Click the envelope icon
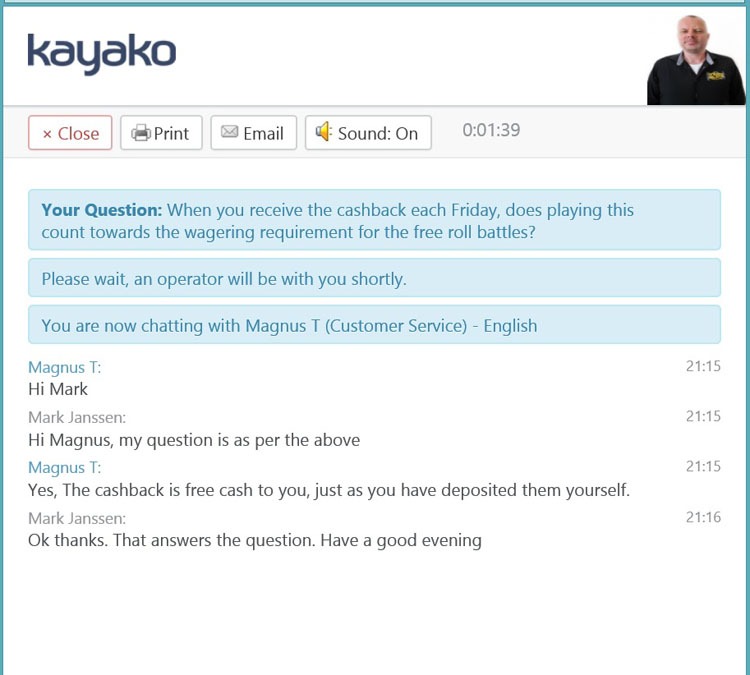The width and height of the screenshot is (750, 675). [230, 131]
